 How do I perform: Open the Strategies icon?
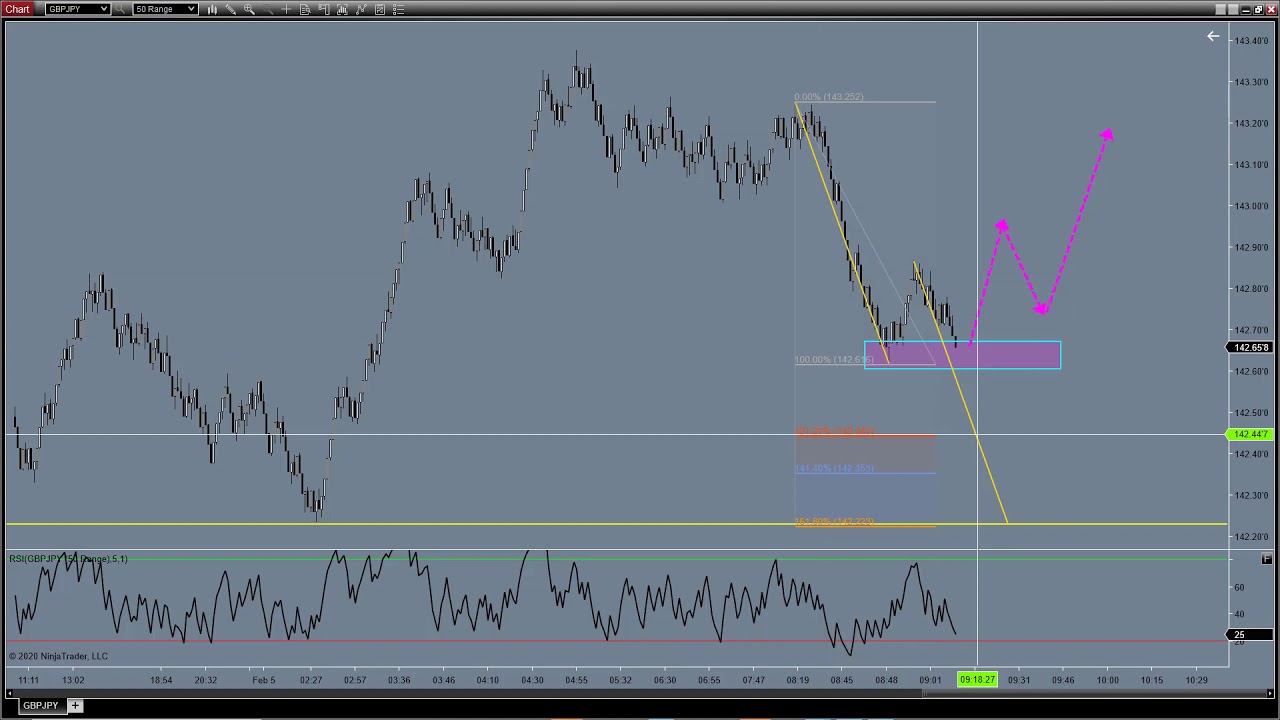361,9
